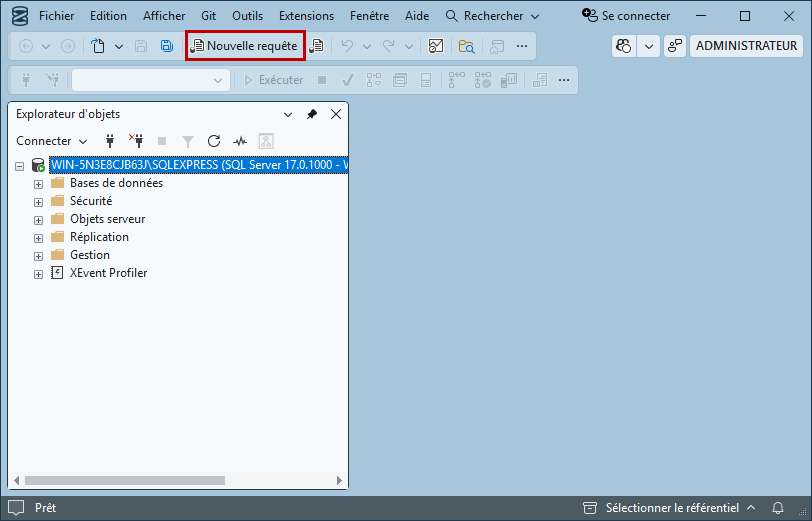The width and height of the screenshot is (812, 521).
Task: Click the connect plug icon in Object Explorer
Action: pyautogui.click(x=110, y=141)
